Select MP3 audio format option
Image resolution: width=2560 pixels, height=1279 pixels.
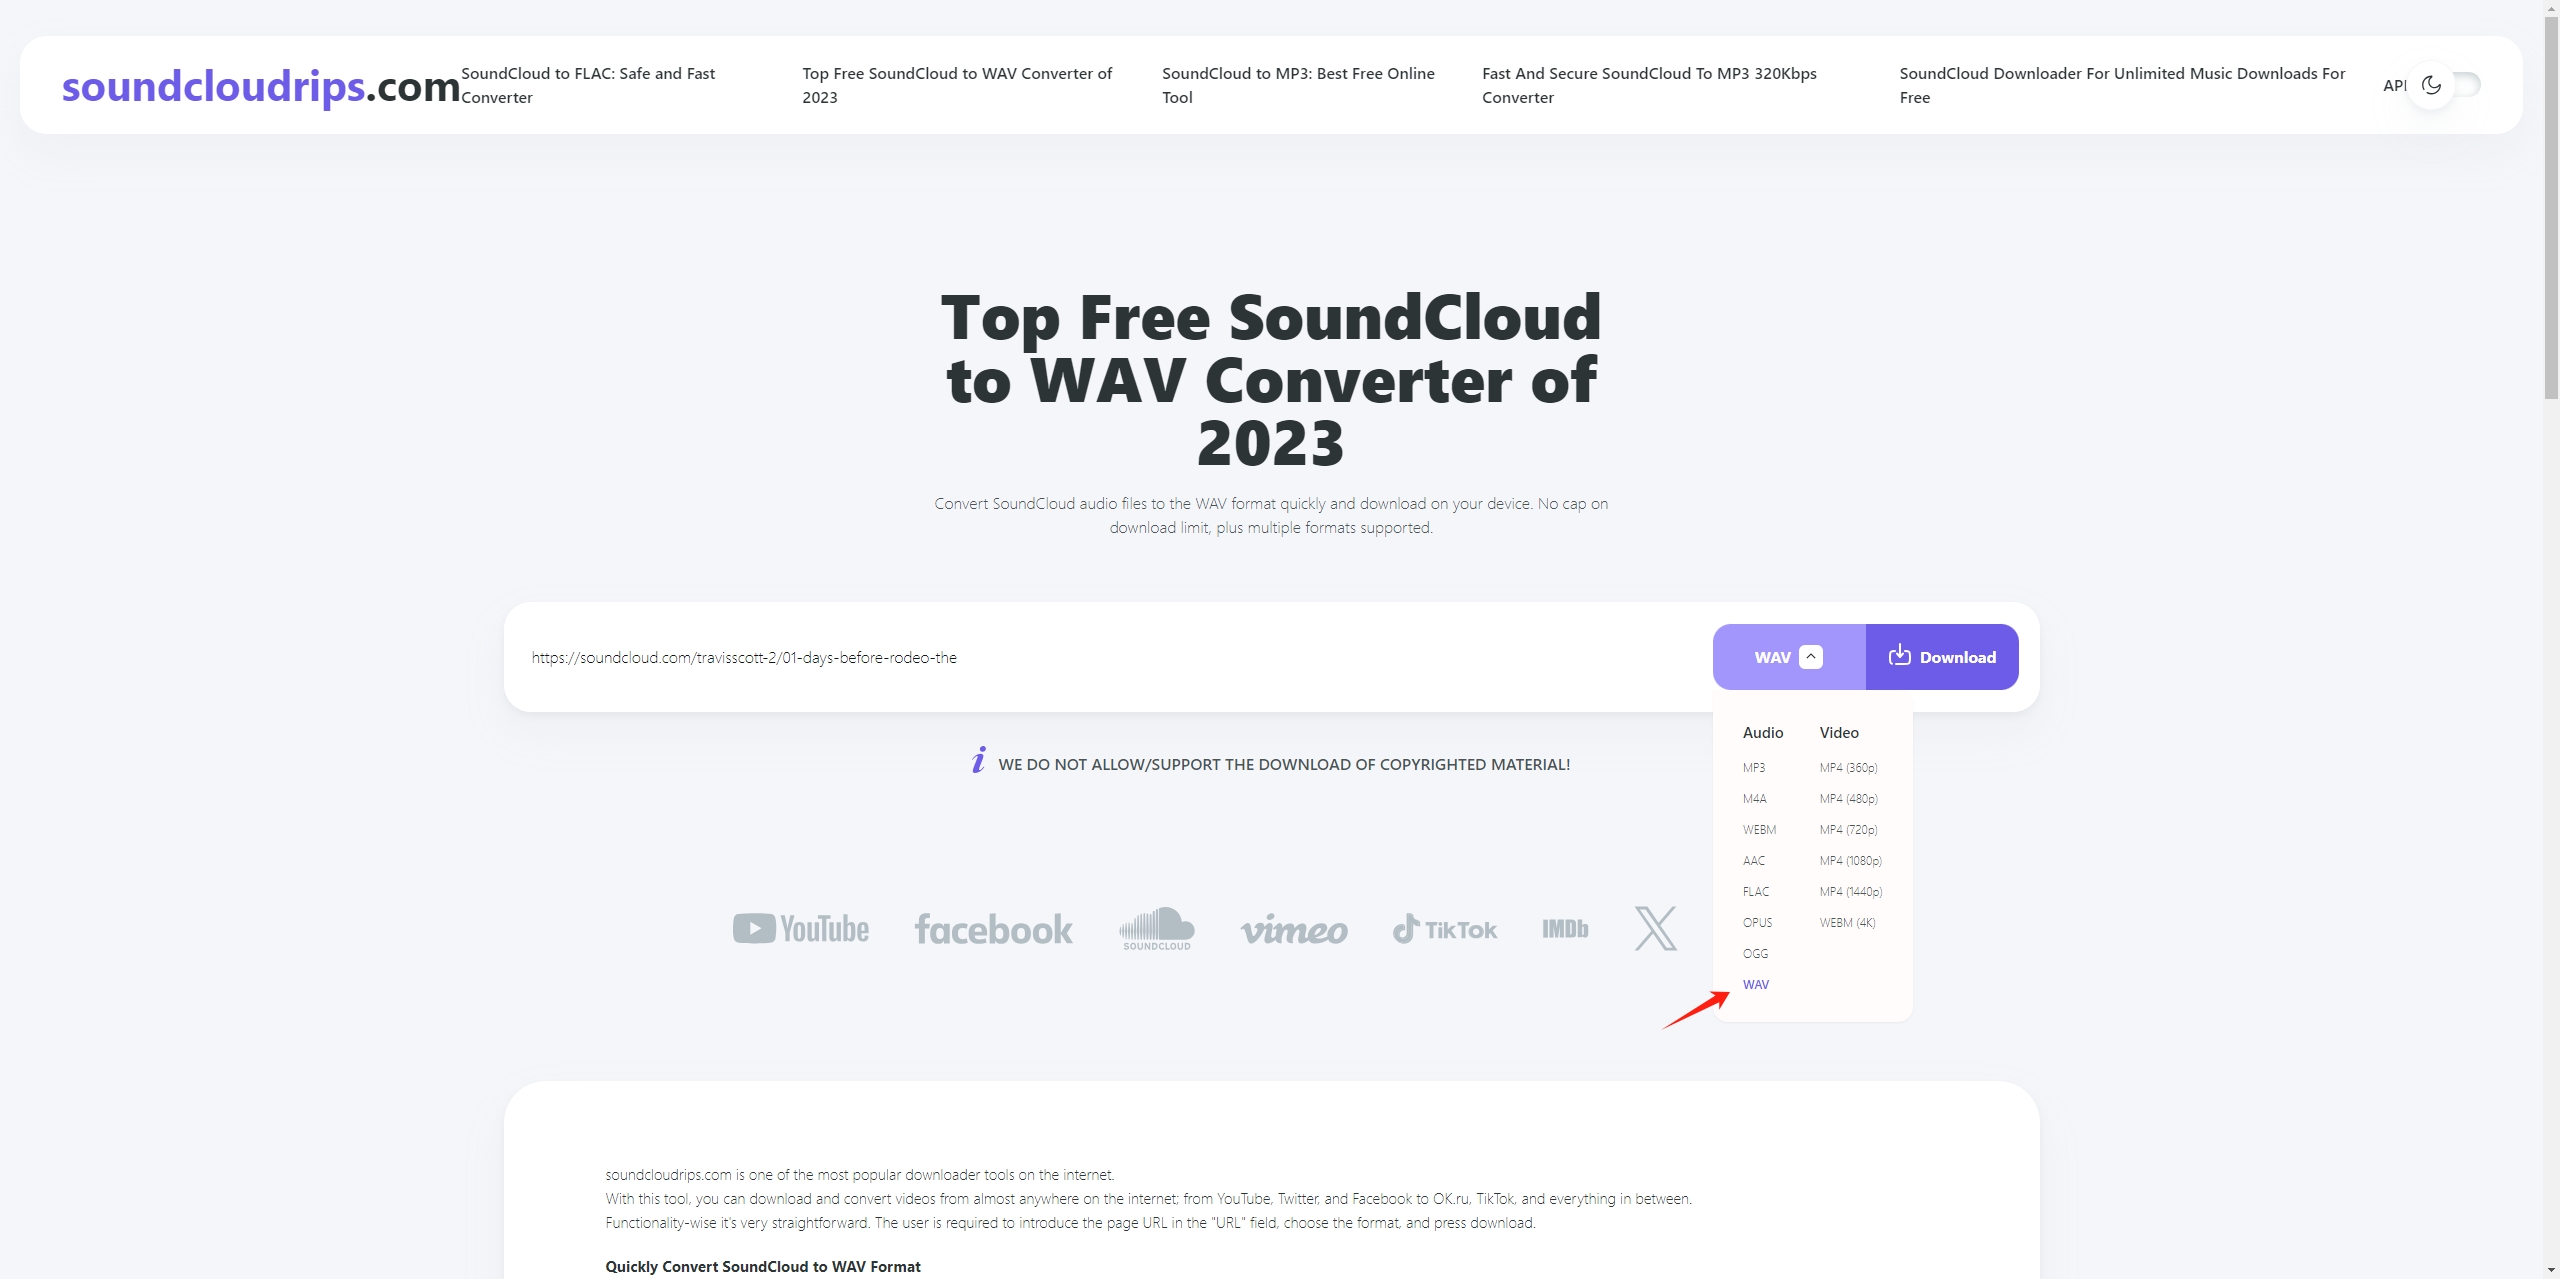pyautogui.click(x=1753, y=768)
